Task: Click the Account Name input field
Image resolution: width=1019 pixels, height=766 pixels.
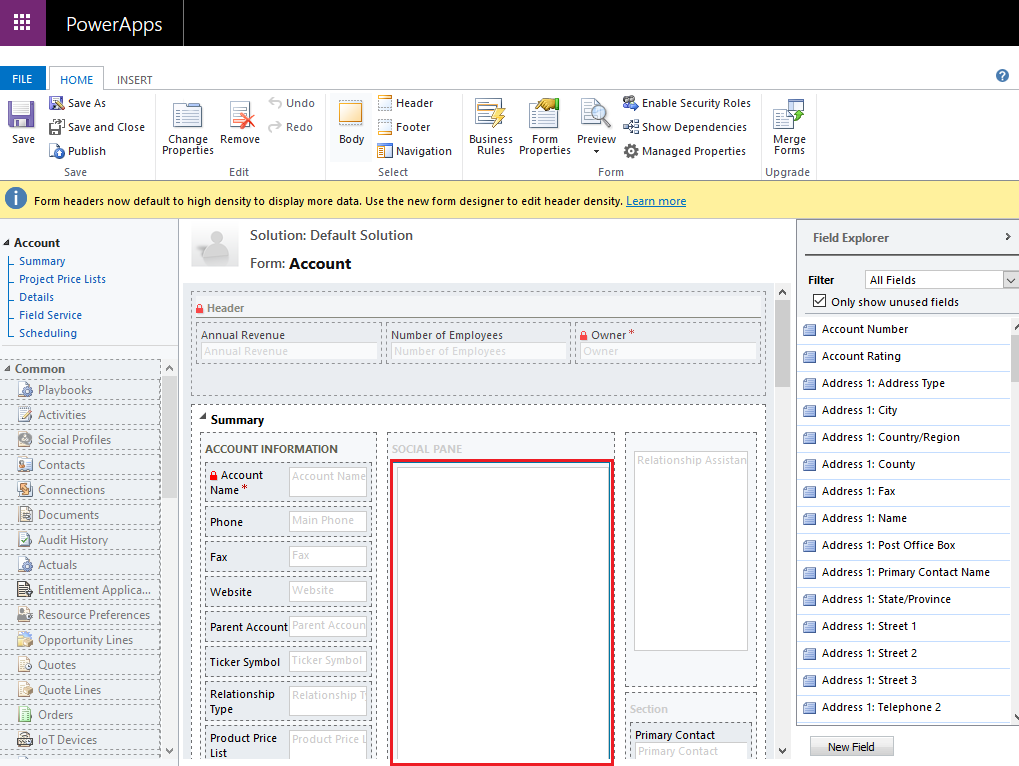Action: [x=328, y=481]
